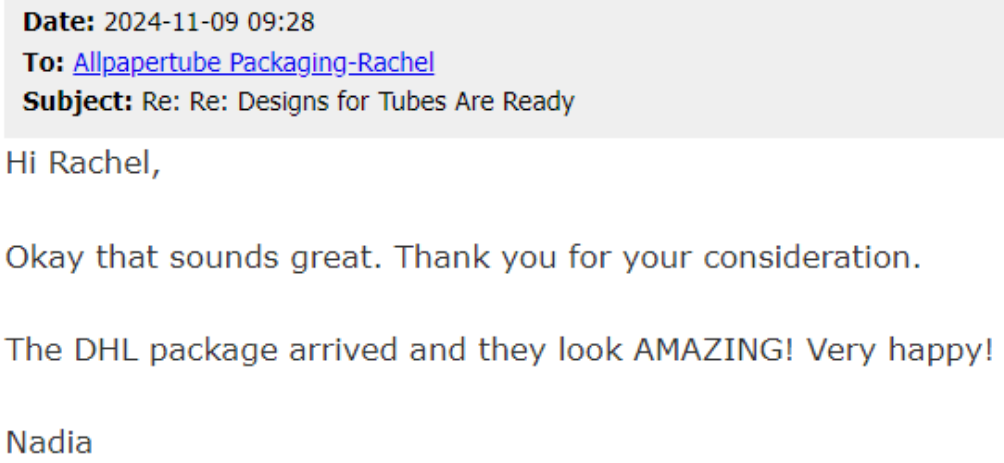Click the "Okay that sounds great." sentence
The height and width of the screenshot is (463, 1004).
[x=195, y=257]
